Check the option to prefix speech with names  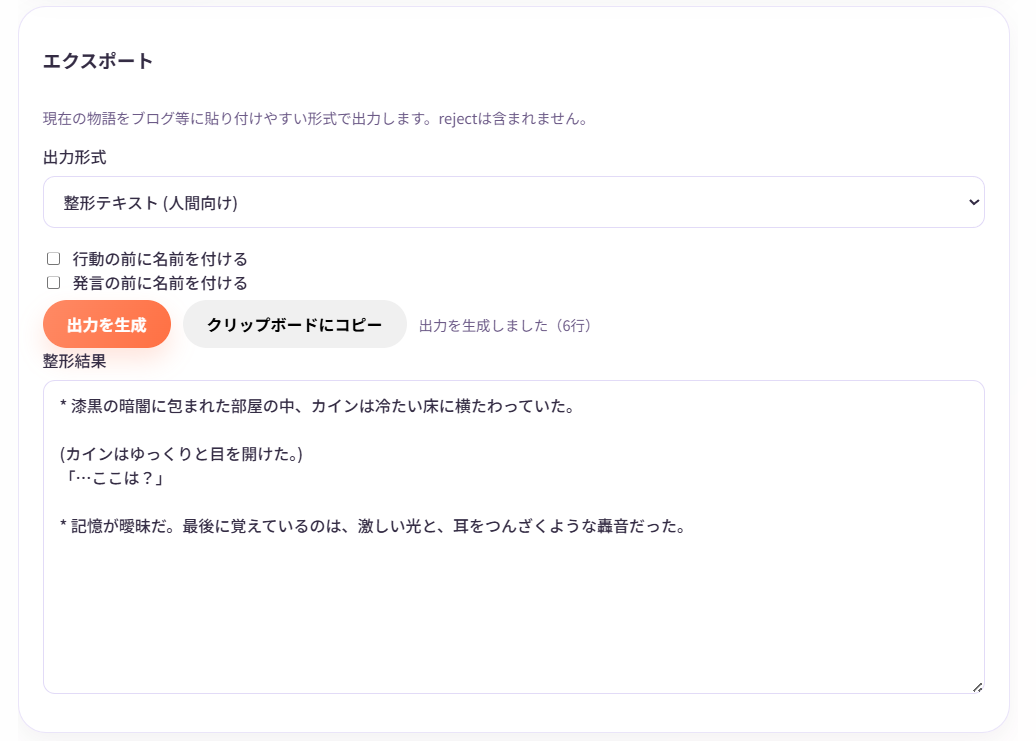pyautogui.click(x=54, y=282)
